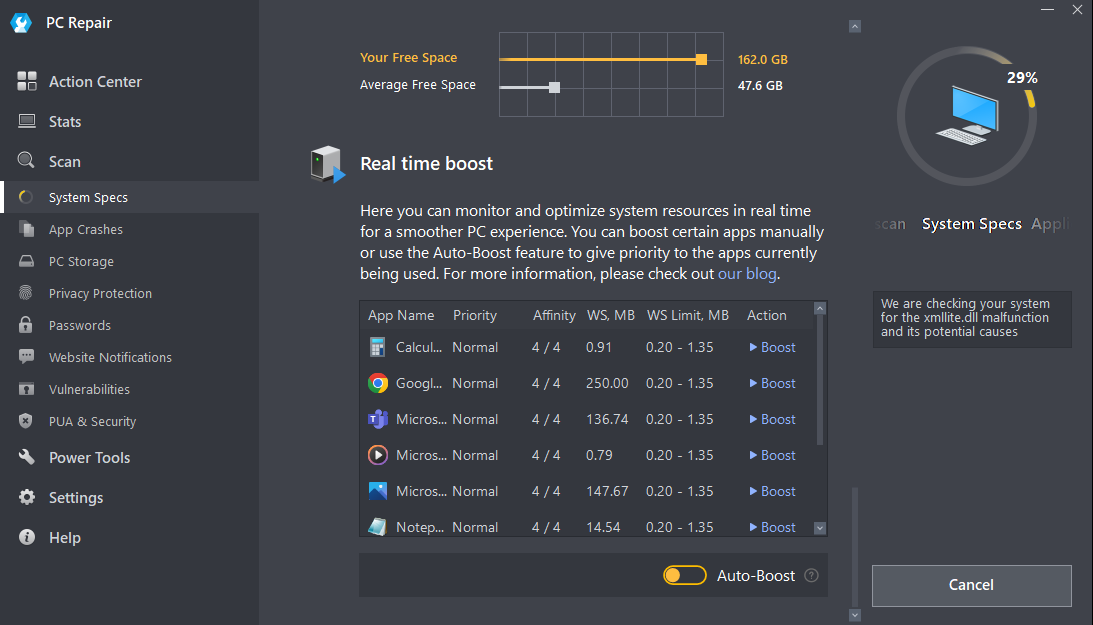The width and height of the screenshot is (1093, 625).
Task: Boost the app using 136.74 MB
Action: tap(772, 419)
